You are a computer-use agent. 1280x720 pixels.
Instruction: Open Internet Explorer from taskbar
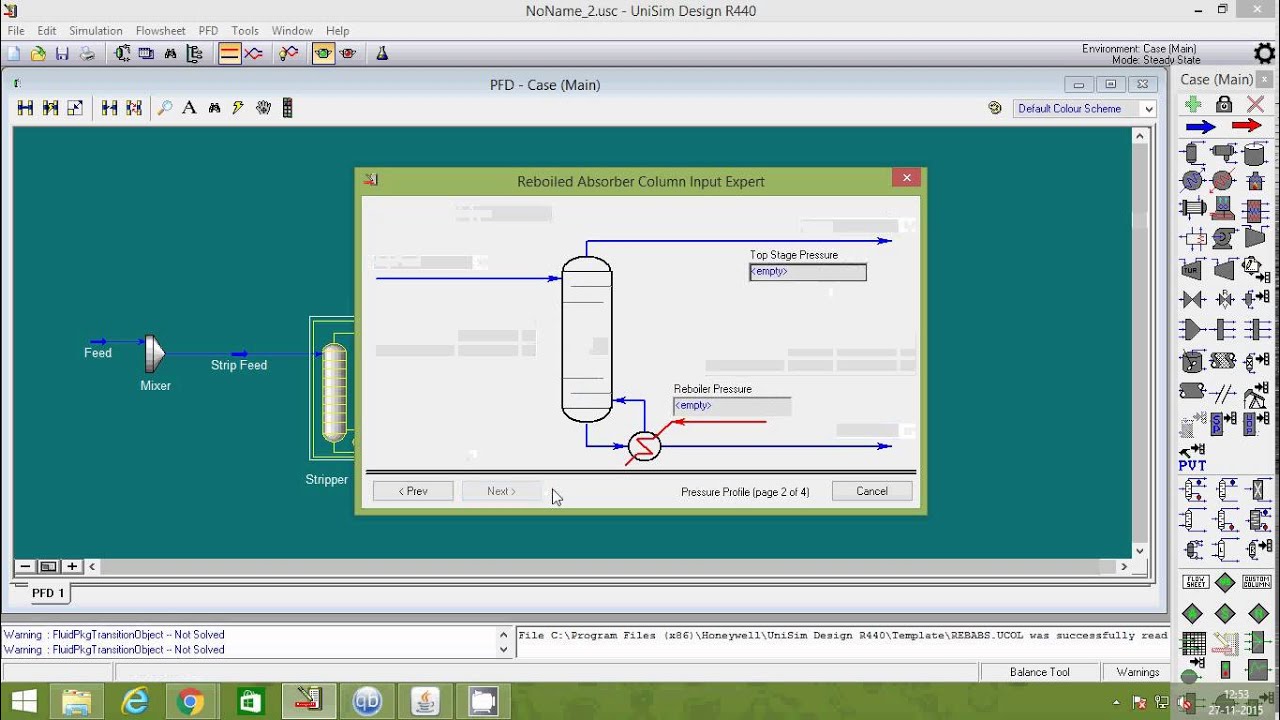[134, 702]
